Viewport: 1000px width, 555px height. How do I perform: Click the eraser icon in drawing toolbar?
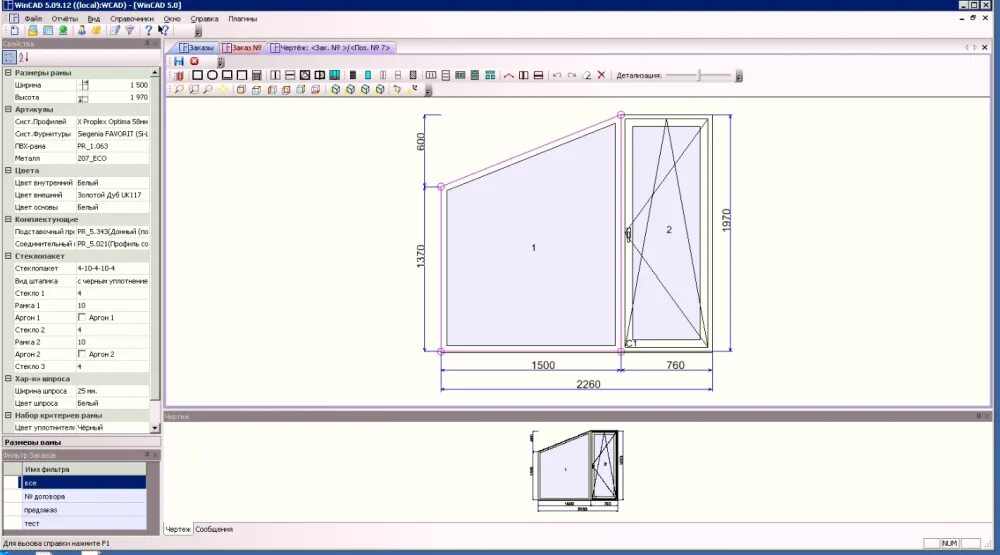(586, 75)
